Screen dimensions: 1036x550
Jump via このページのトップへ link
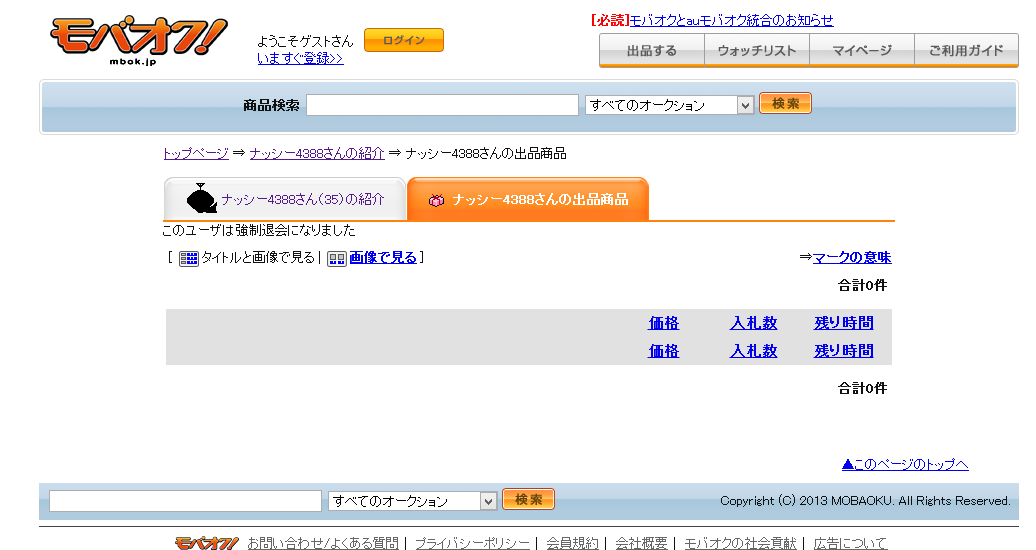905,464
